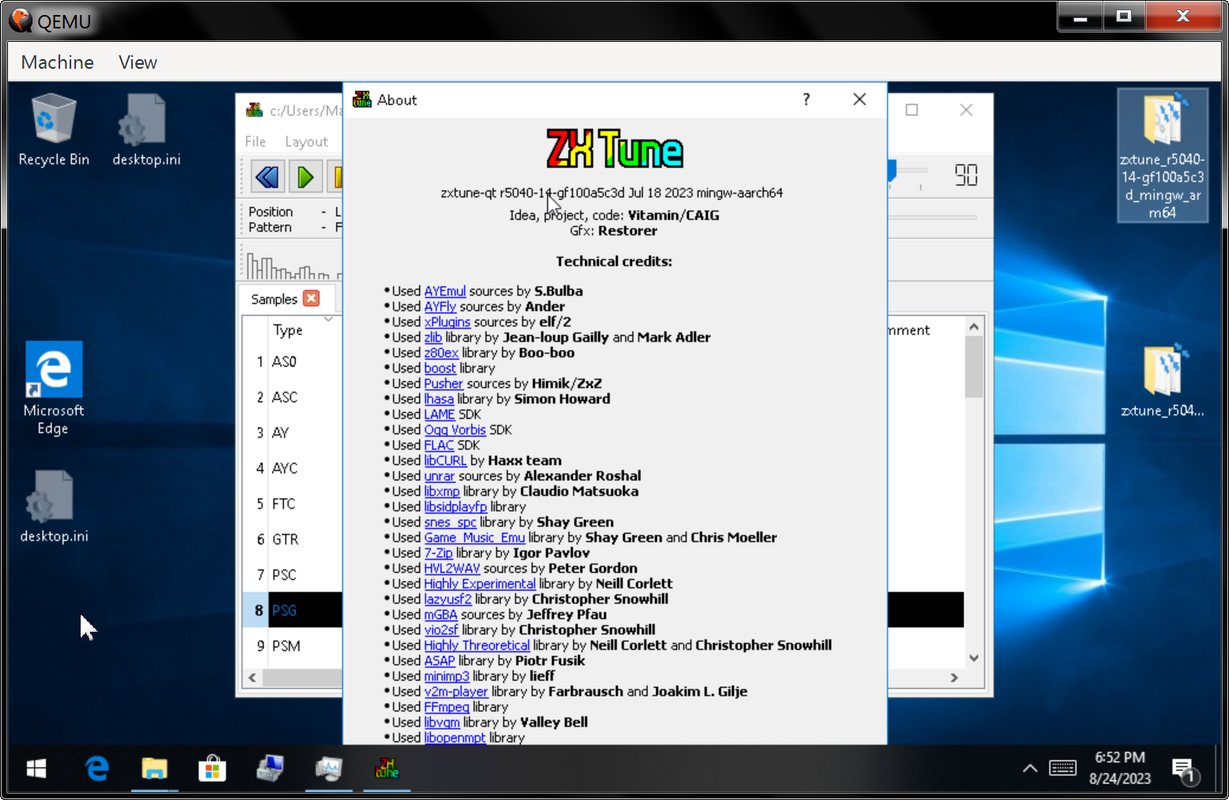Click the volume slider handle in ZXTune
Viewport: 1229px width, 800px height.
point(892,172)
